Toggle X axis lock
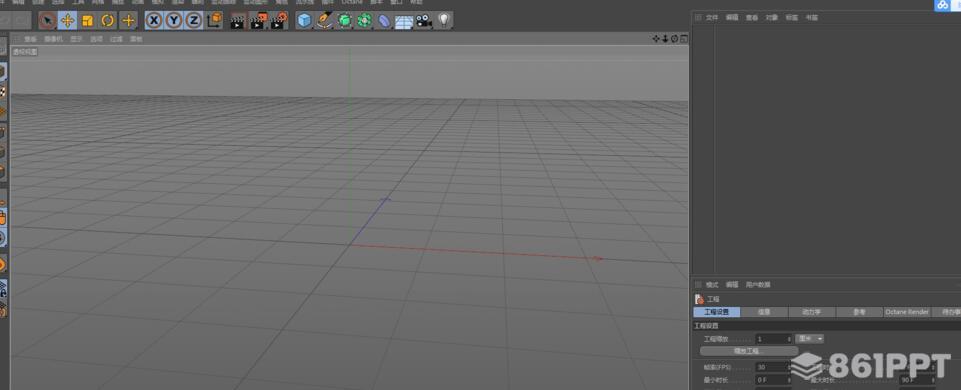This screenshot has width=961, height=390. [154, 21]
